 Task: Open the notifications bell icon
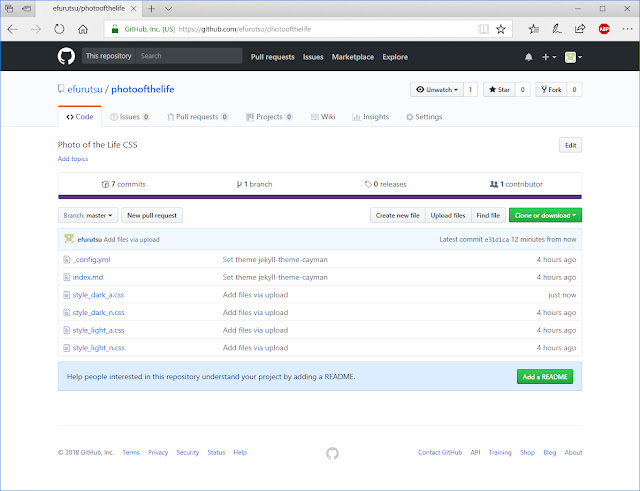(529, 57)
